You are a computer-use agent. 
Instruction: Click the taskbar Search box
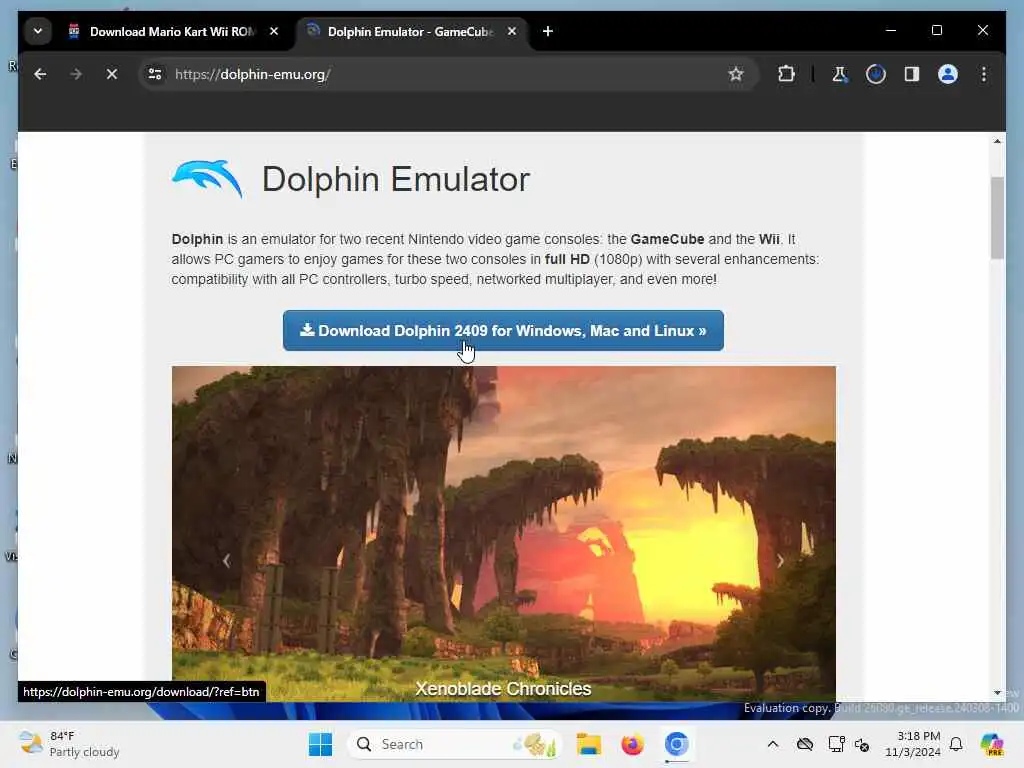[x=455, y=744]
